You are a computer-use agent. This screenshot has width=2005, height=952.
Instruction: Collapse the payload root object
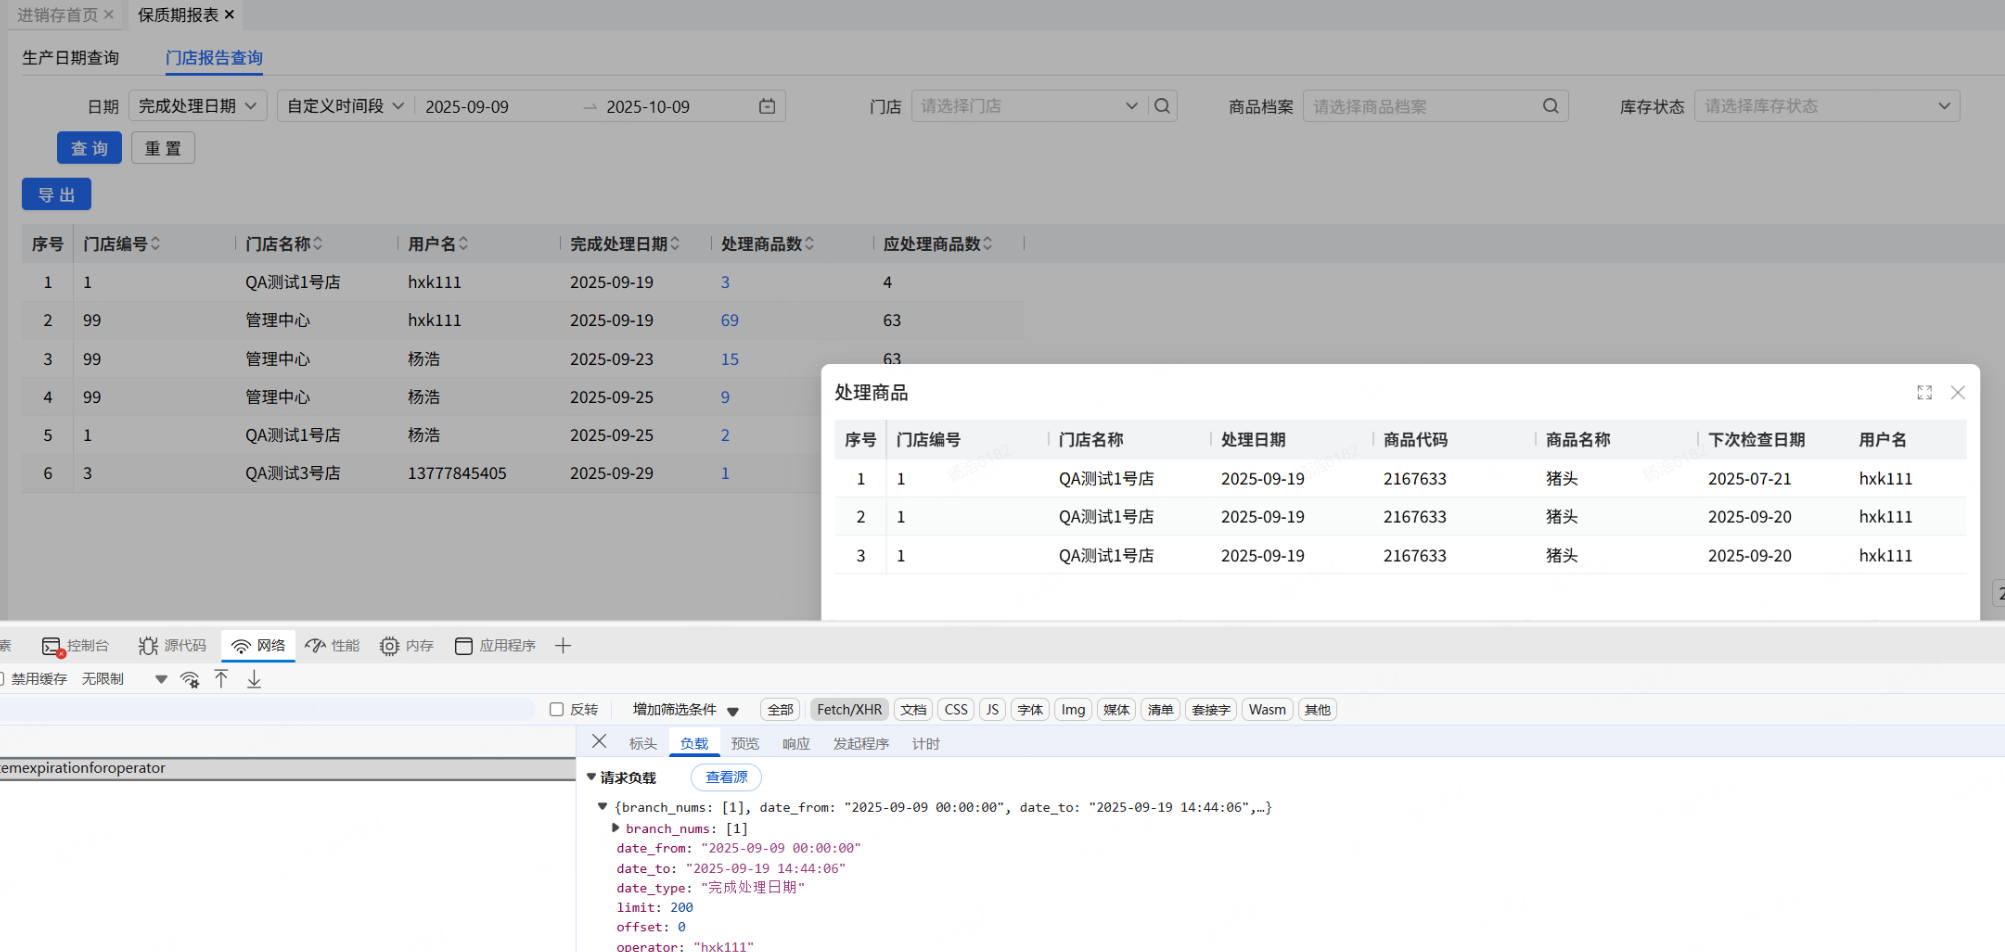tap(602, 806)
